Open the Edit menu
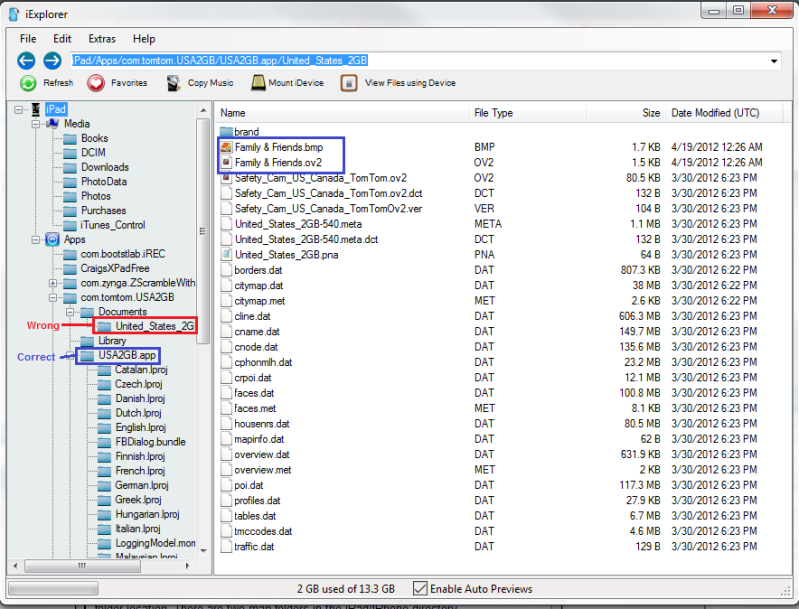Viewport: 799px width, 609px height. click(62, 39)
